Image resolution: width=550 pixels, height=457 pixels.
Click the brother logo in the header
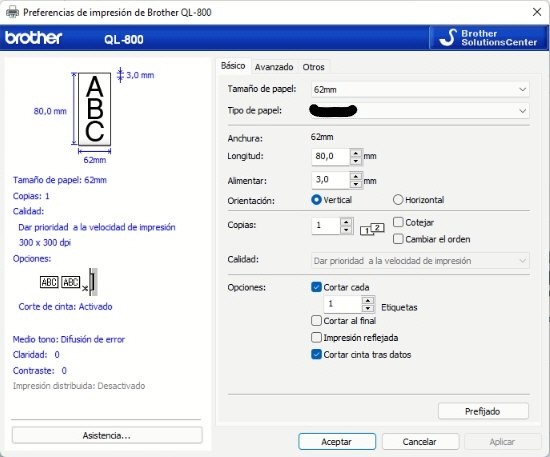tap(33, 38)
